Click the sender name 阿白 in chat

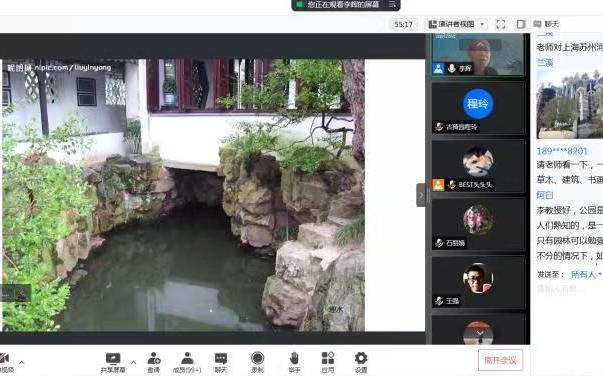[545, 195]
